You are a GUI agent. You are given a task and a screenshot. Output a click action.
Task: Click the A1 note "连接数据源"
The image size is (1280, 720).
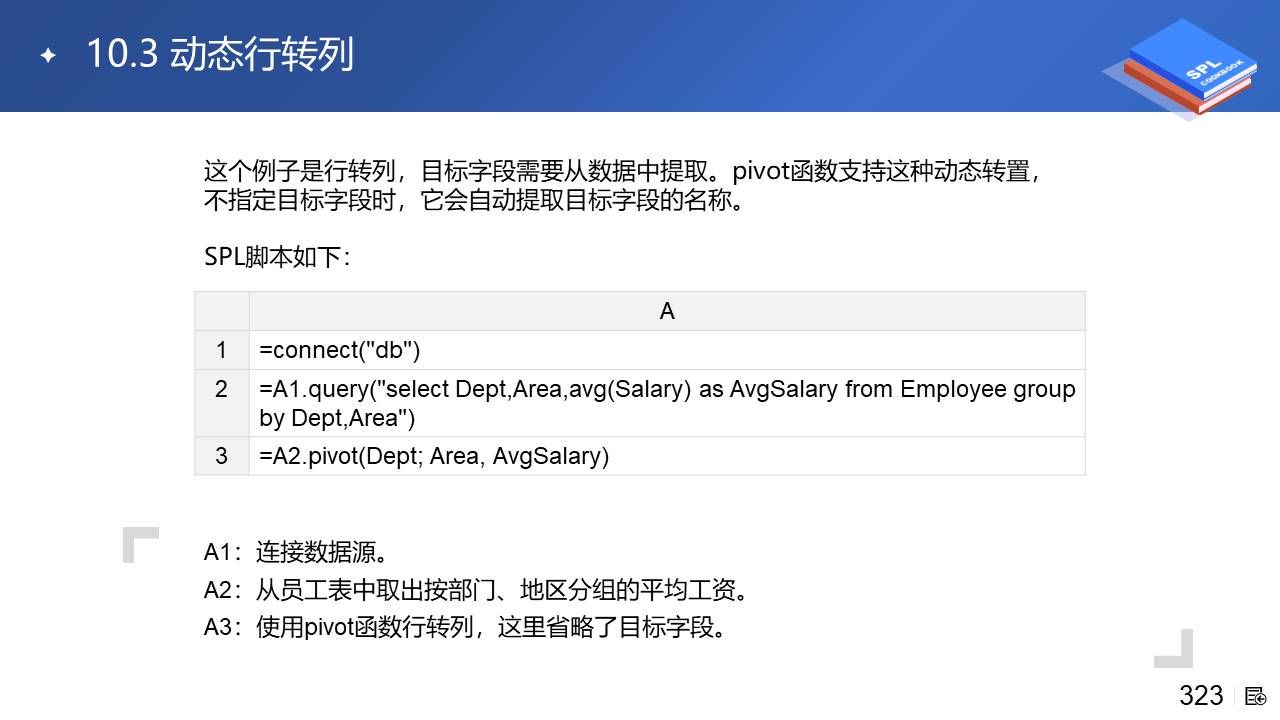tap(296, 552)
